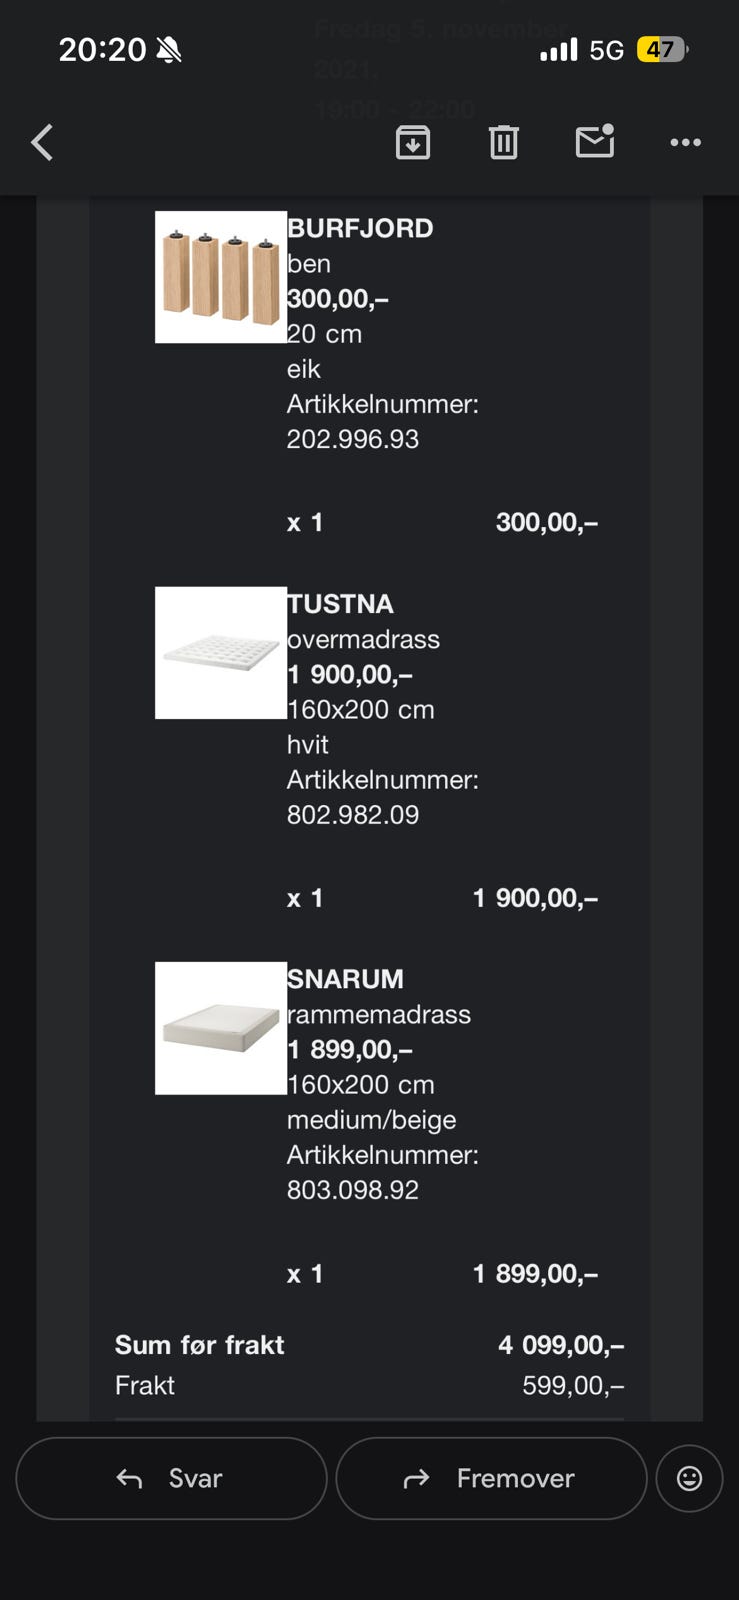Open the BURFJORD legs product image
This screenshot has width=739, height=1600.
[x=221, y=277]
